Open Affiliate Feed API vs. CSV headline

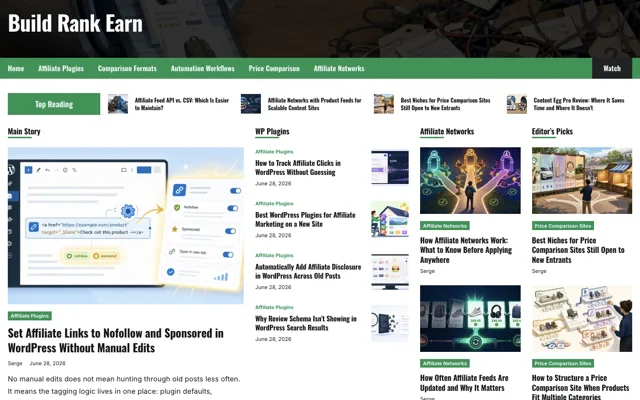click(182, 104)
